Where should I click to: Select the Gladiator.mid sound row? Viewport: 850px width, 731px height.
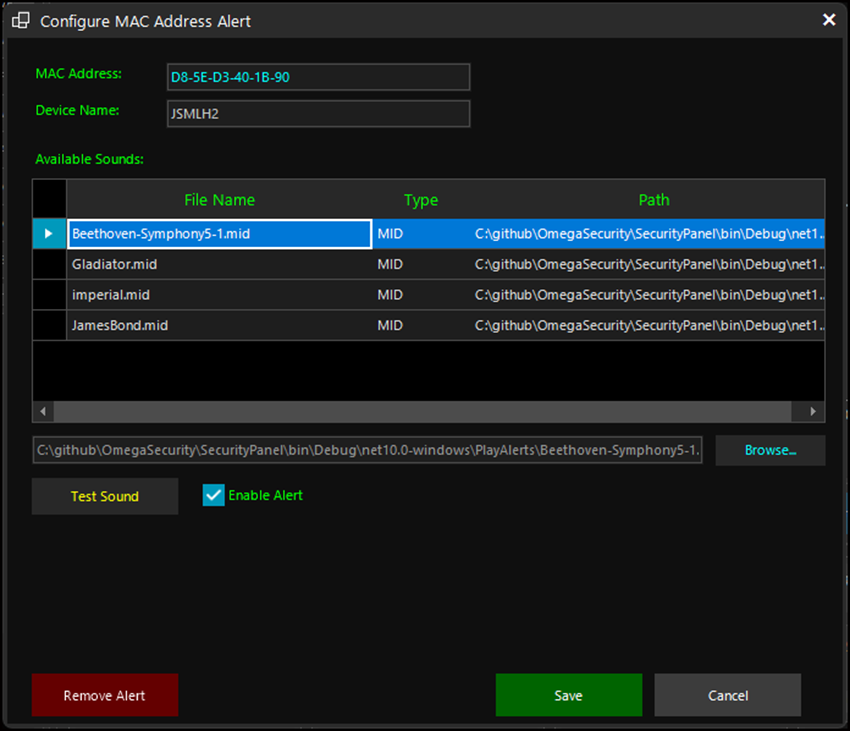point(200,263)
